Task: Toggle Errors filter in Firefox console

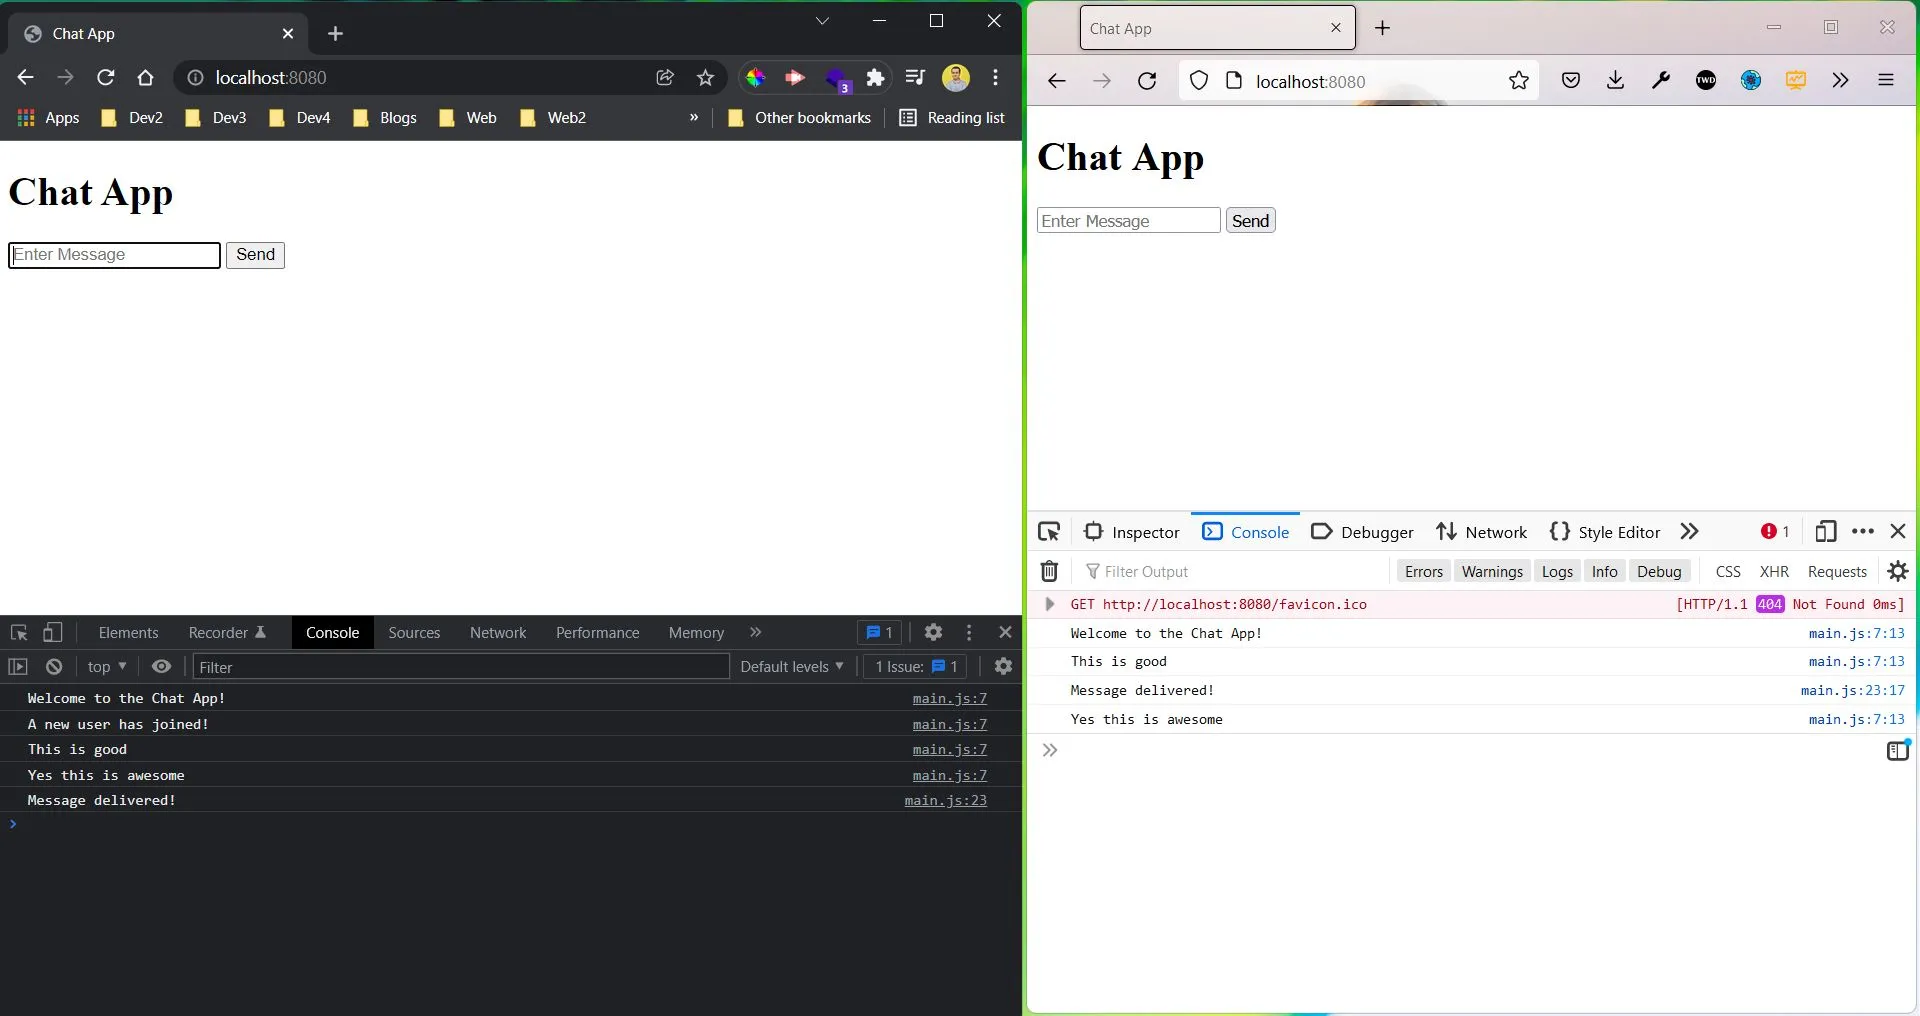Action: [x=1423, y=571]
